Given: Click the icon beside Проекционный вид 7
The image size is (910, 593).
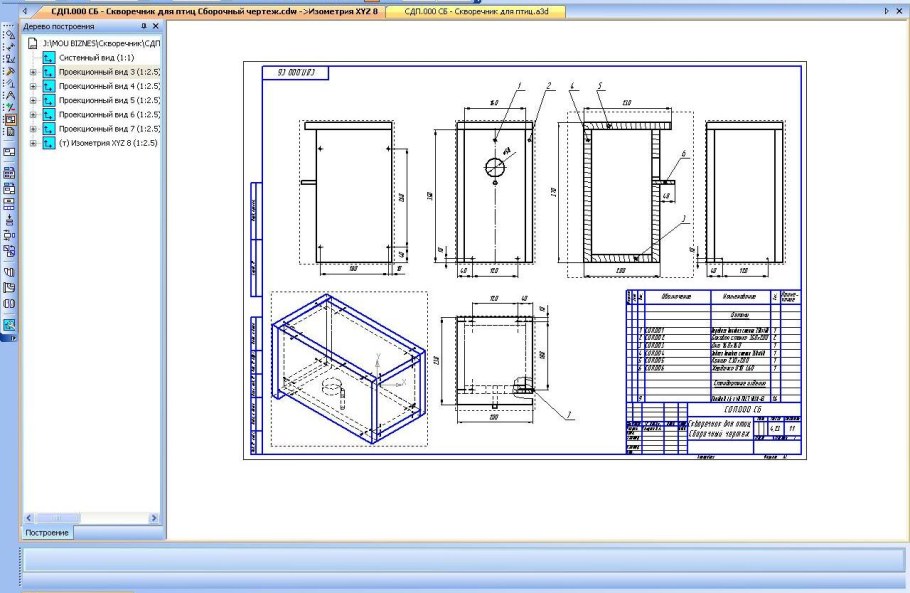Looking at the screenshot, I should pos(49,129).
